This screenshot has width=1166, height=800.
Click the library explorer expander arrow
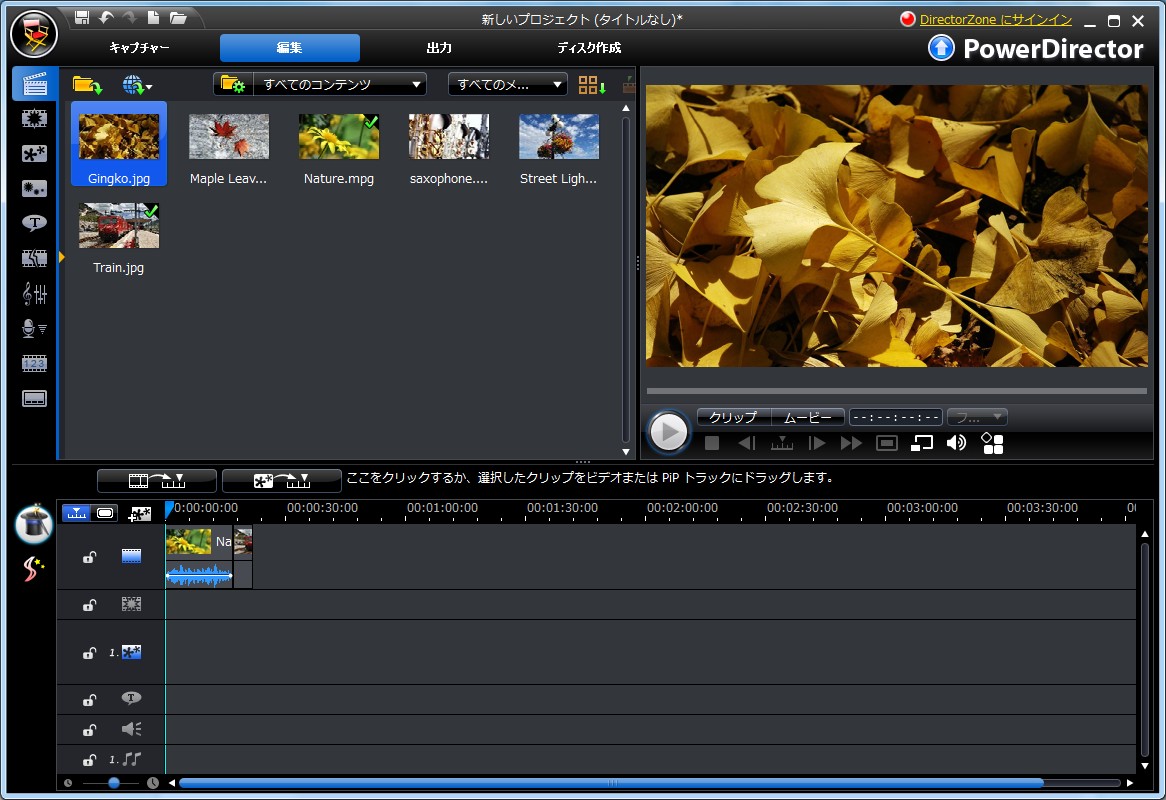62,257
